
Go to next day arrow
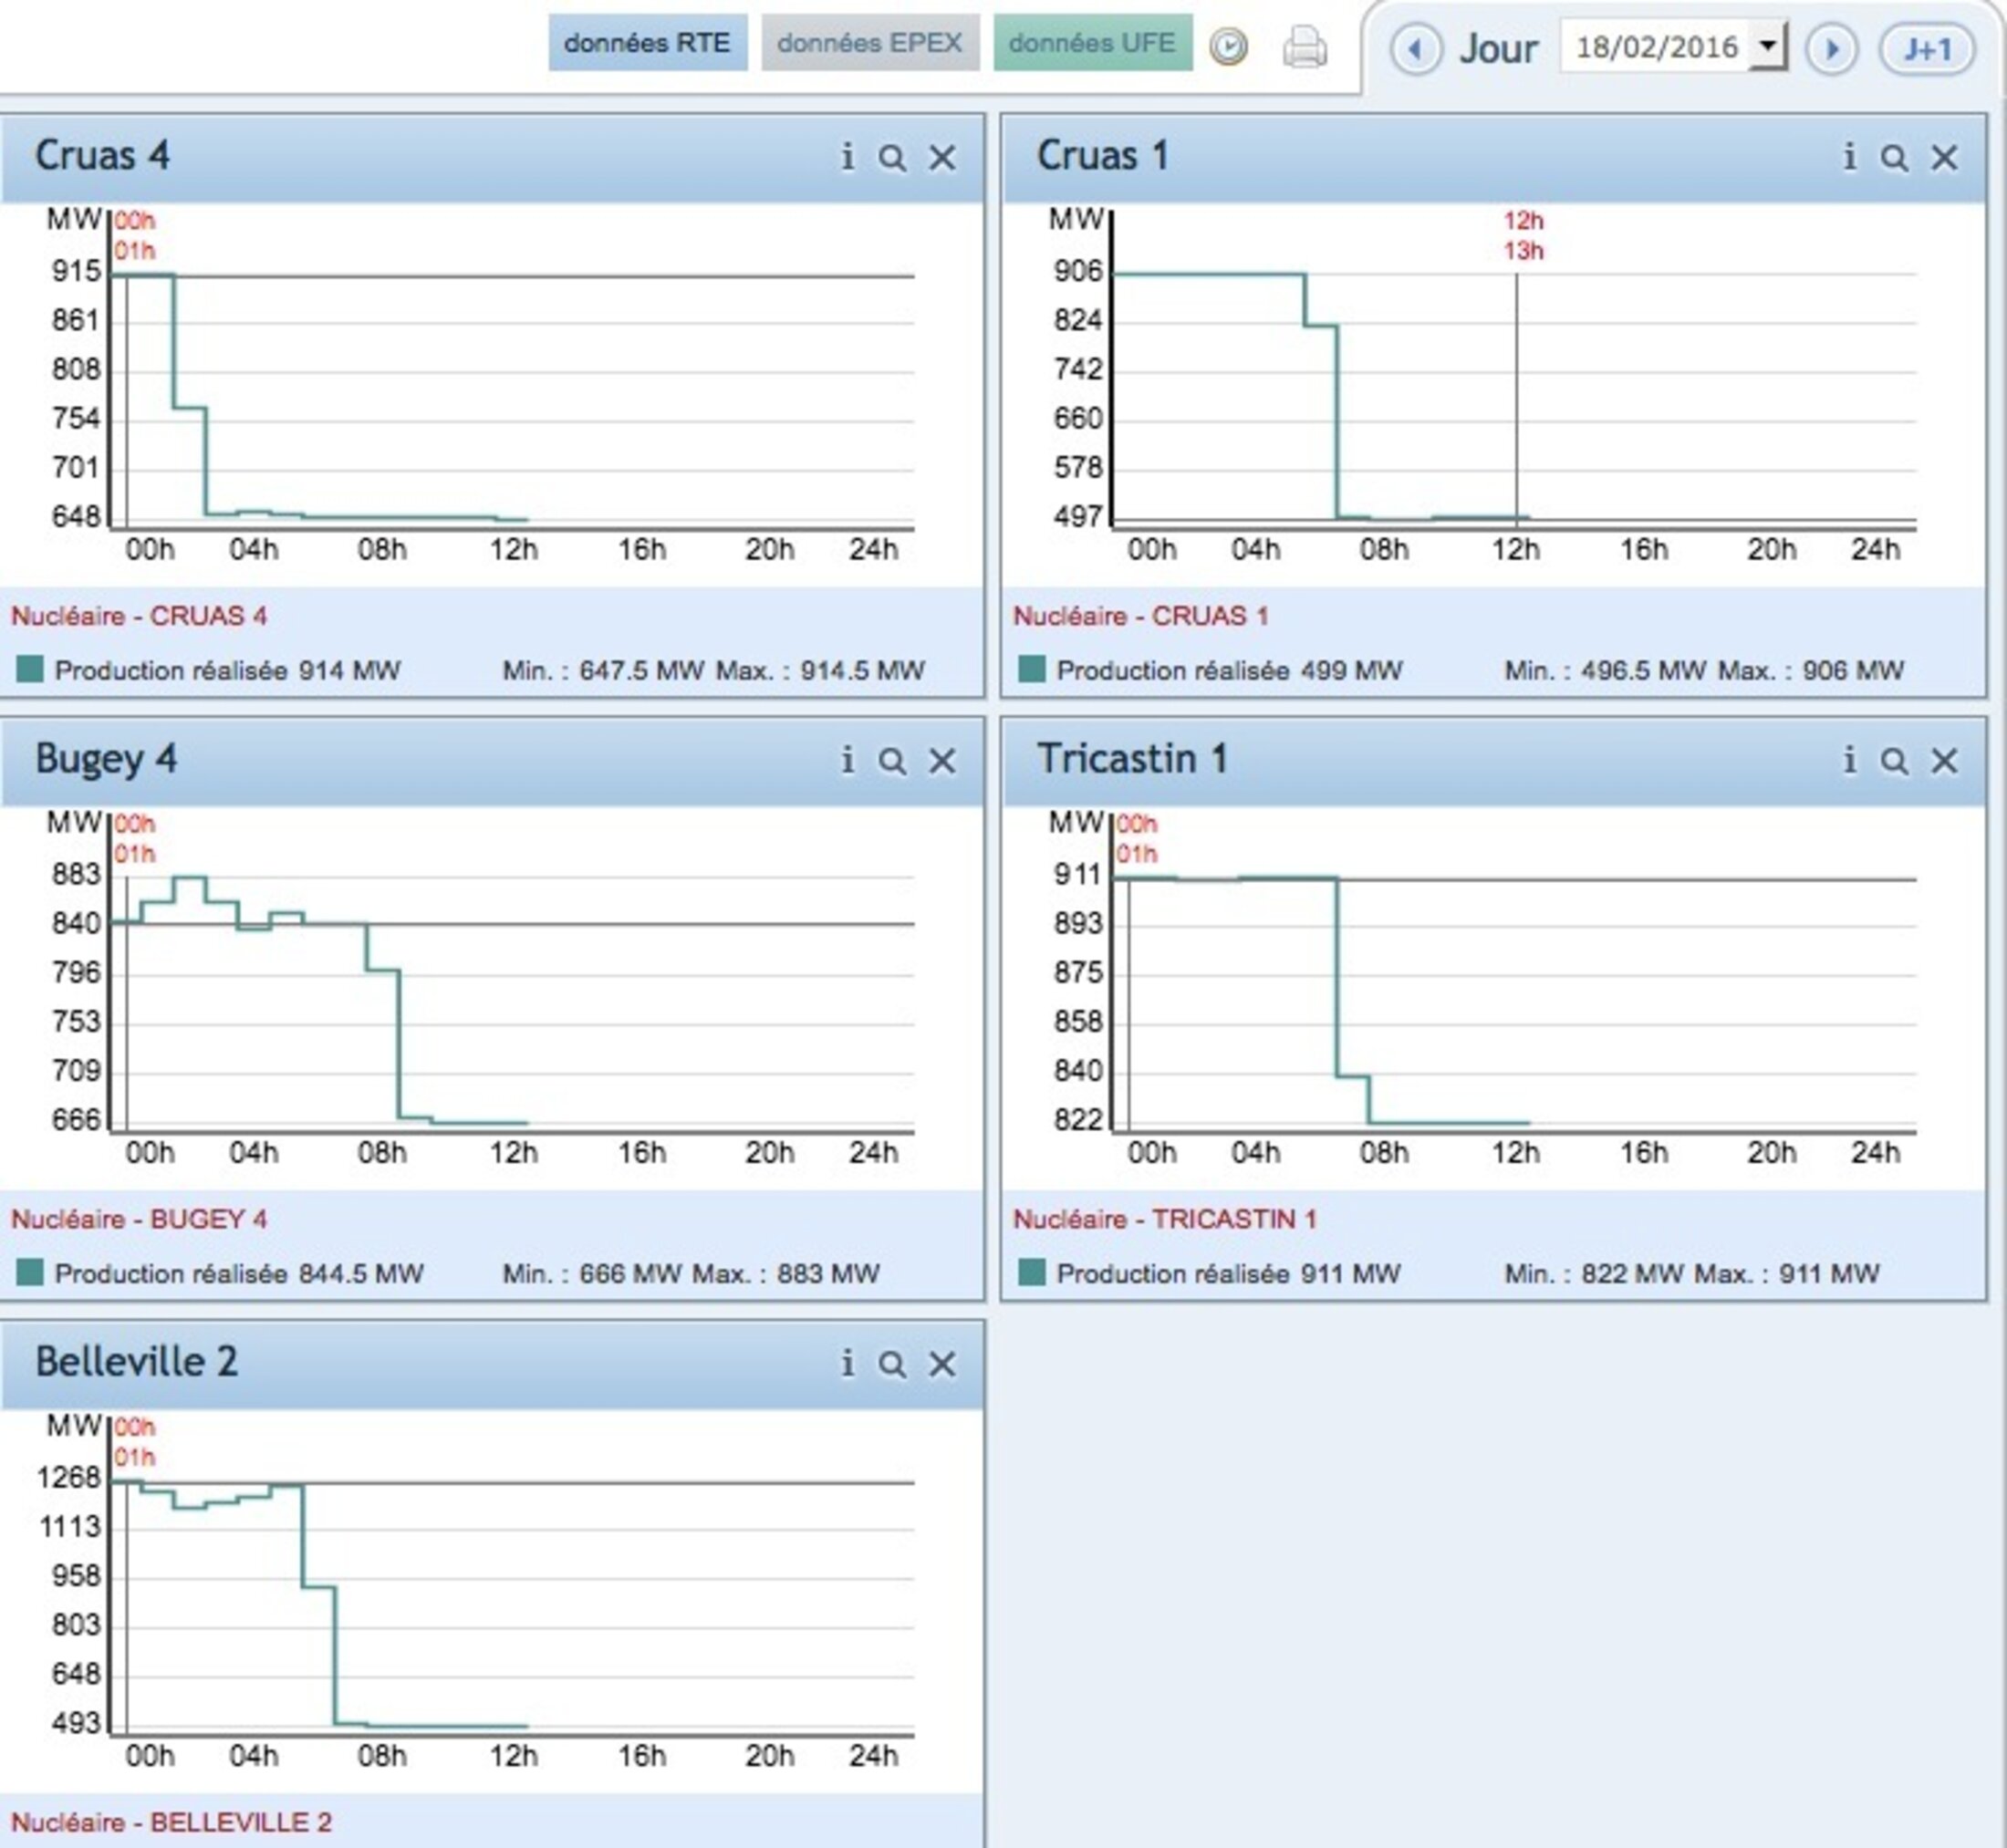(1831, 49)
